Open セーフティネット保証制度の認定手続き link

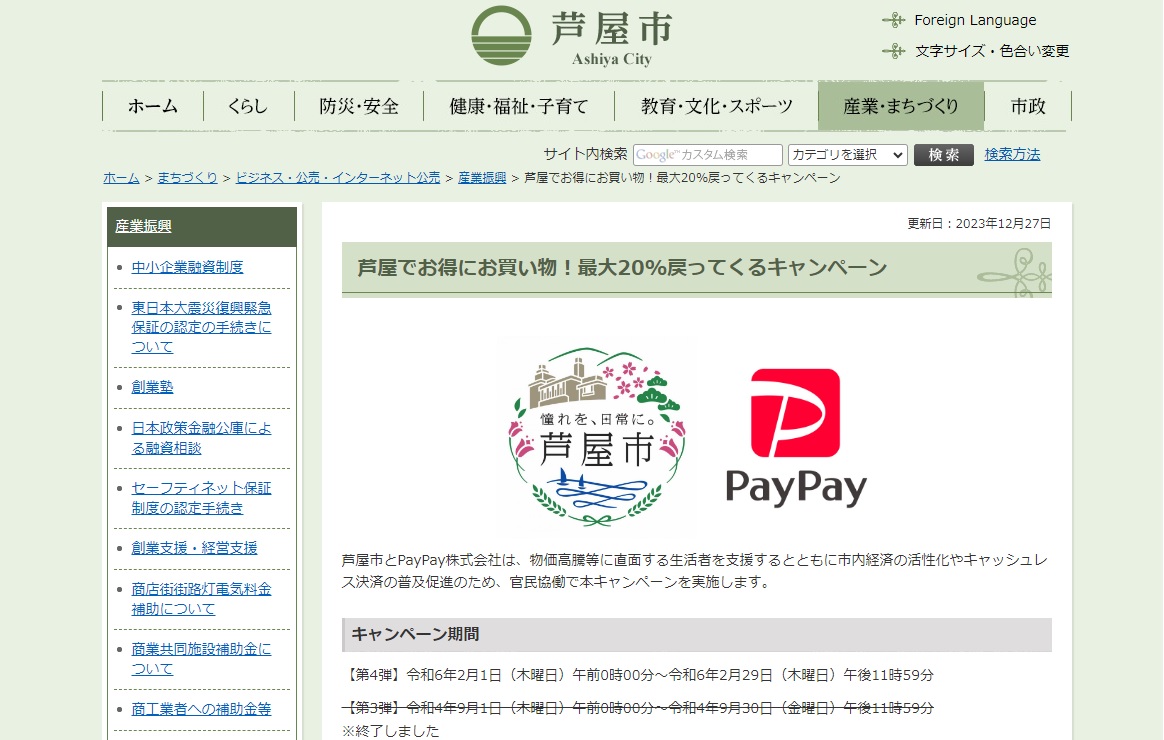coord(201,498)
